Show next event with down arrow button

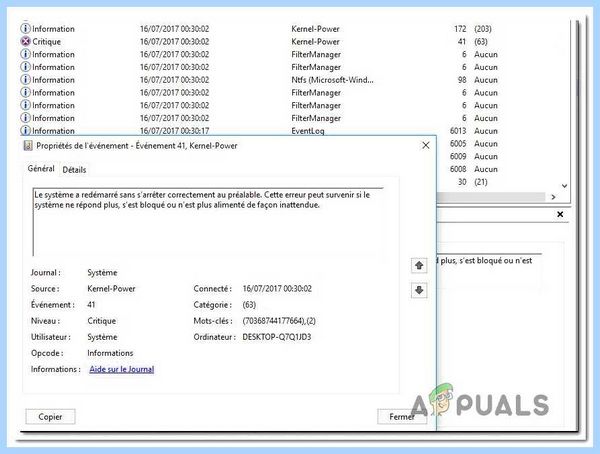click(419, 290)
